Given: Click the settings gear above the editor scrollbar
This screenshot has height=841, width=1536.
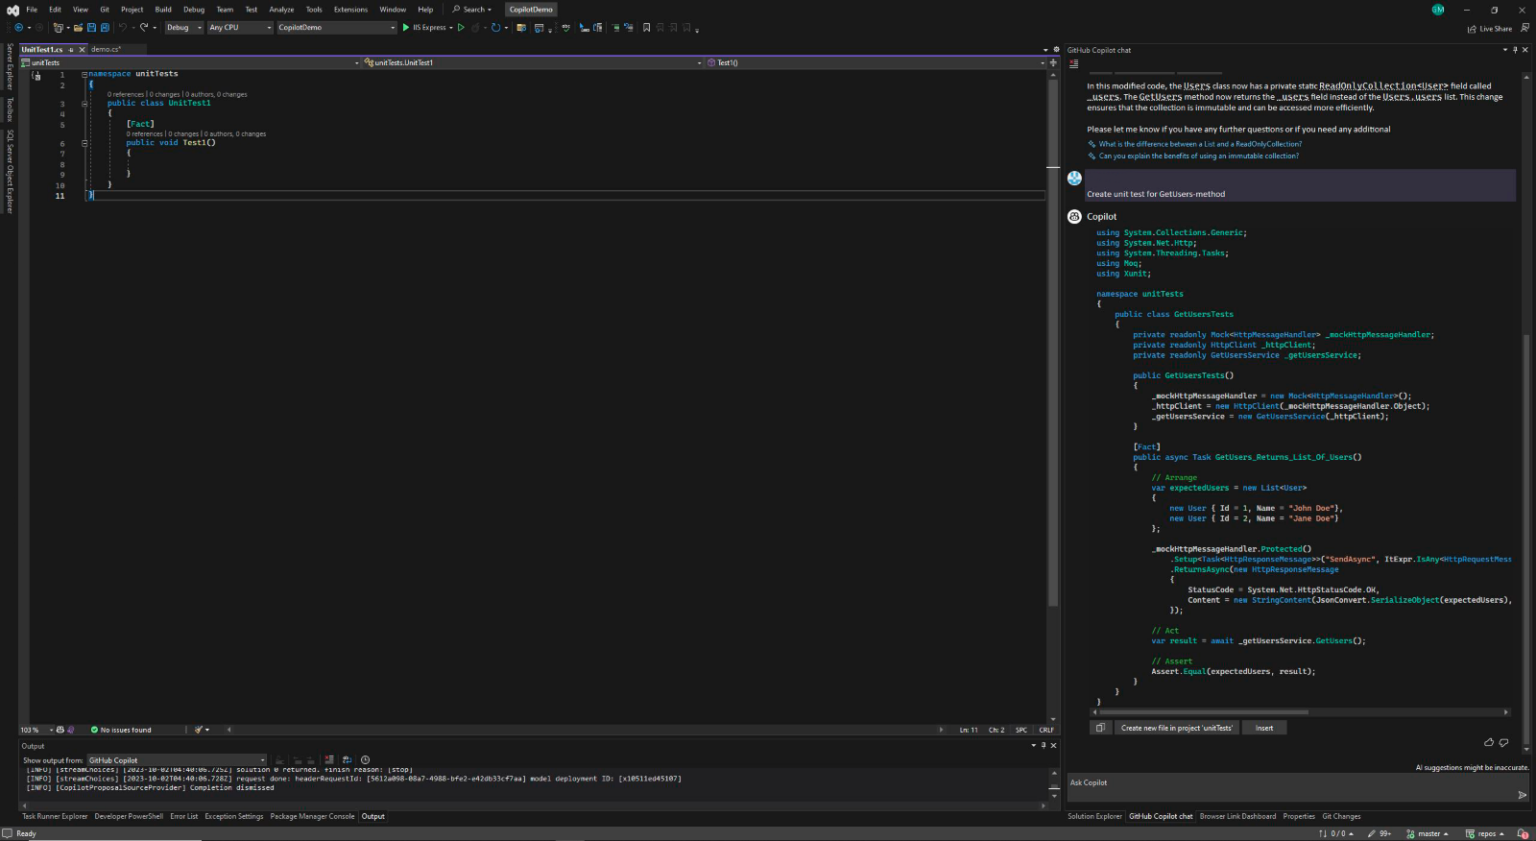Looking at the screenshot, I should [1056, 49].
